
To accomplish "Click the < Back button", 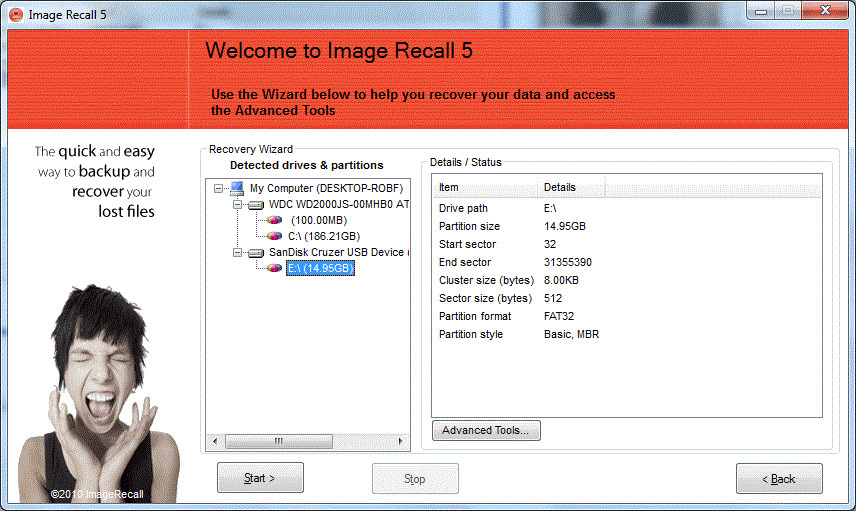I will (779, 479).
